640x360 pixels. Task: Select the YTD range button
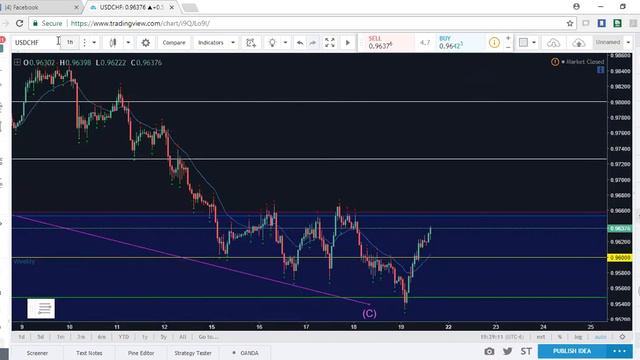(124, 337)
